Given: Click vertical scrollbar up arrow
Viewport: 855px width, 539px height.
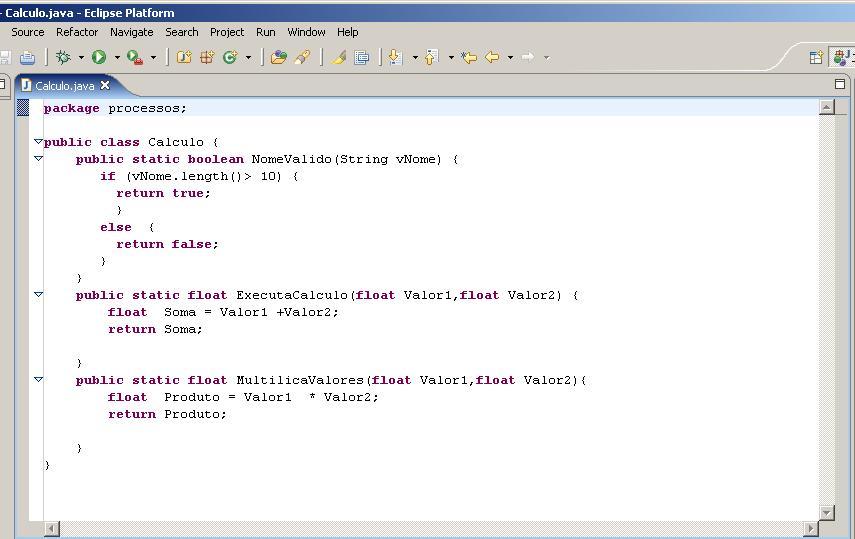Looking at the screenshot, I should coord(827,107).
